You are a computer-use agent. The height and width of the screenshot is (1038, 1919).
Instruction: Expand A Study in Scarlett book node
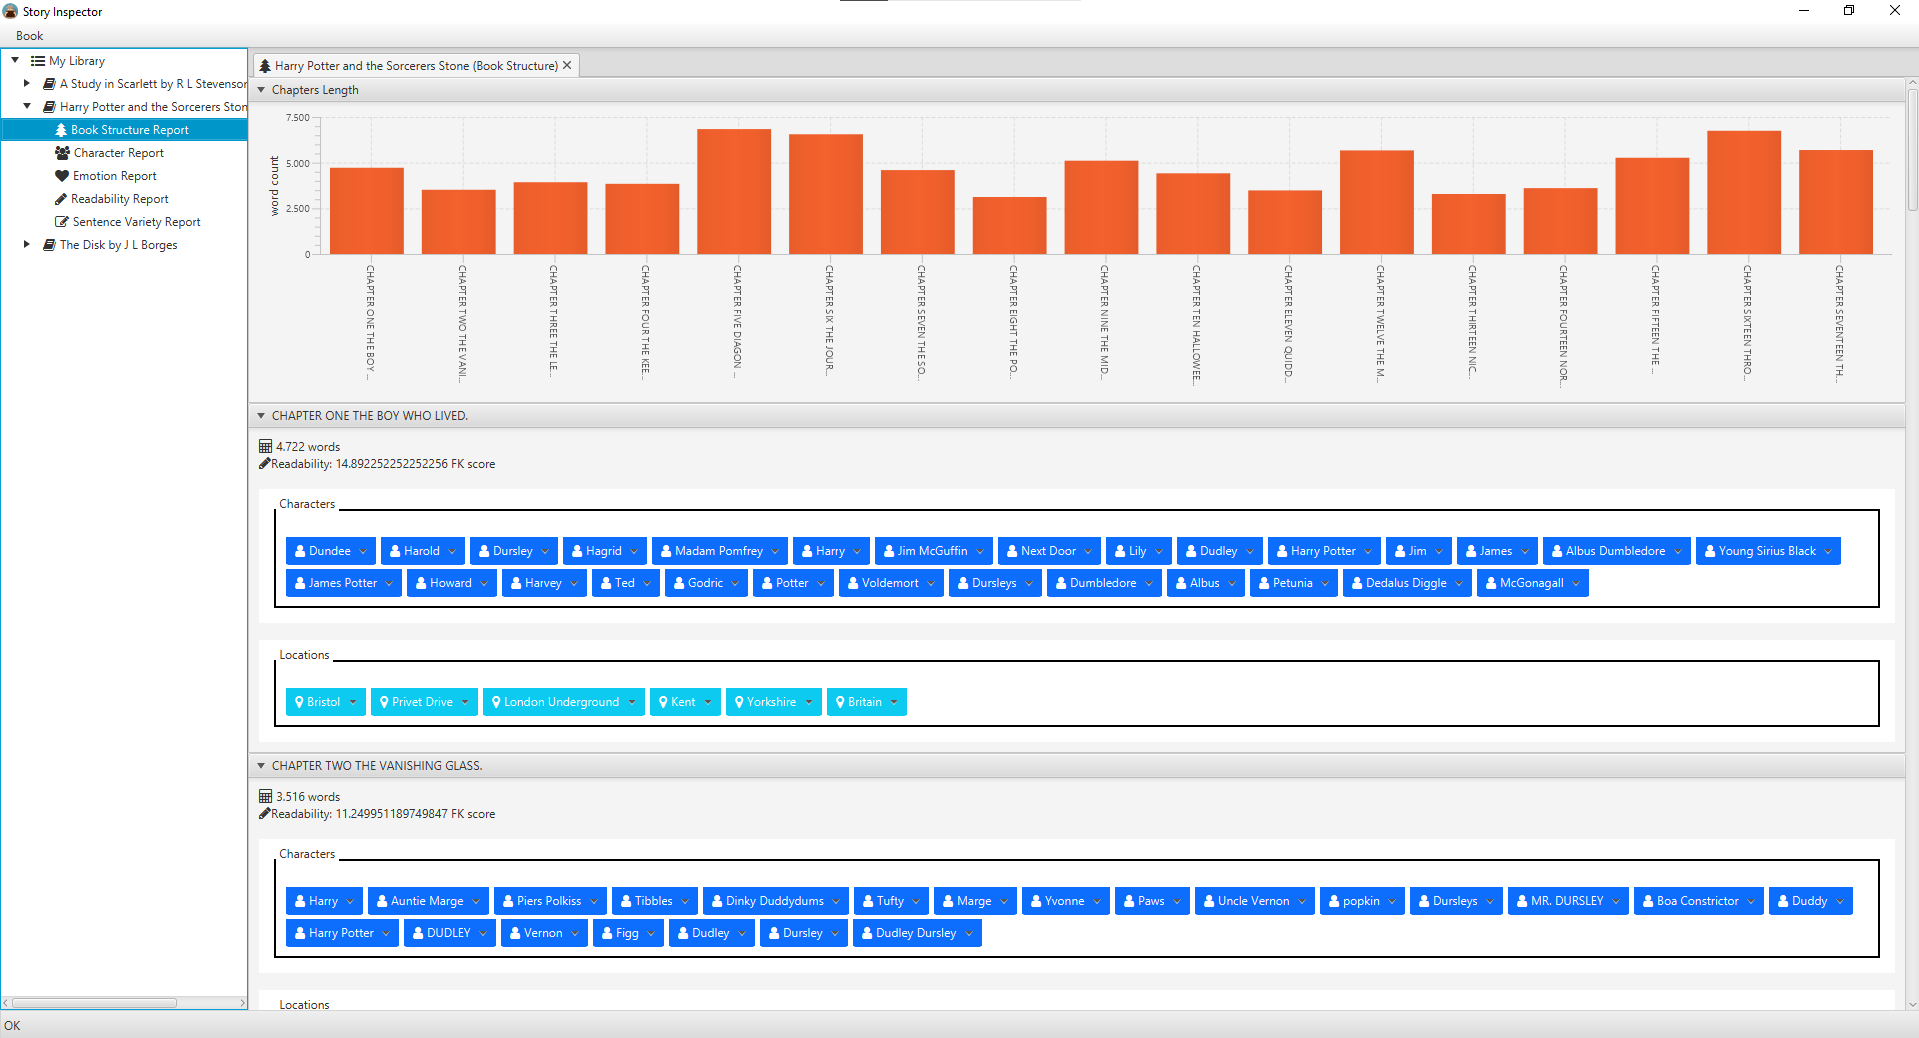point(27,83)
